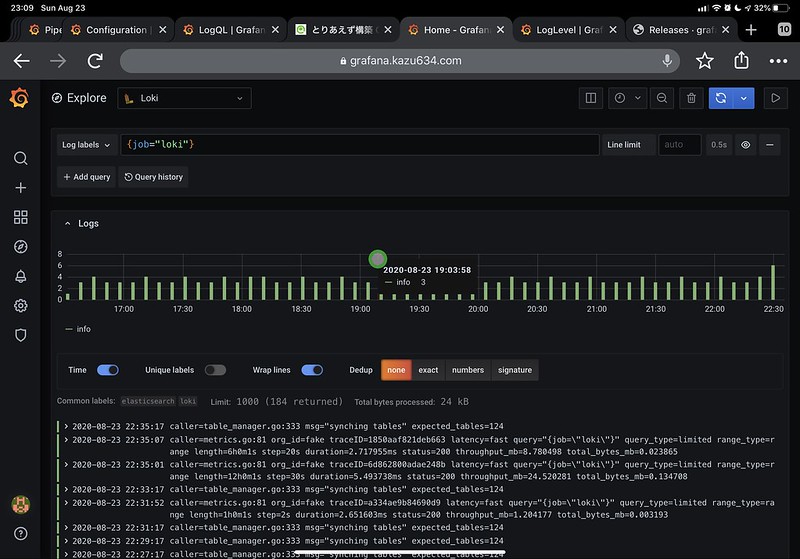Viewport: 800px width, 559px height.
Task: Clear all queries with trash icon
Action: pos(691,98)
